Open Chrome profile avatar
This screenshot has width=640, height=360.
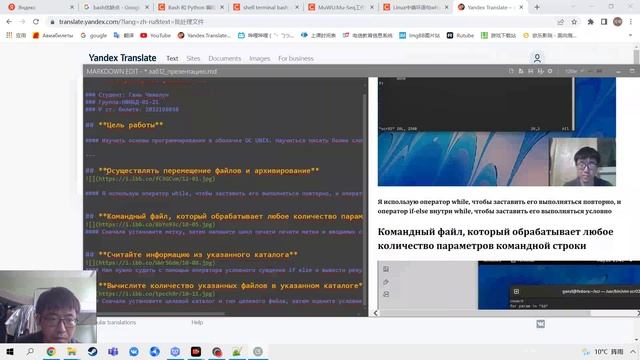(x=618, y=22)
